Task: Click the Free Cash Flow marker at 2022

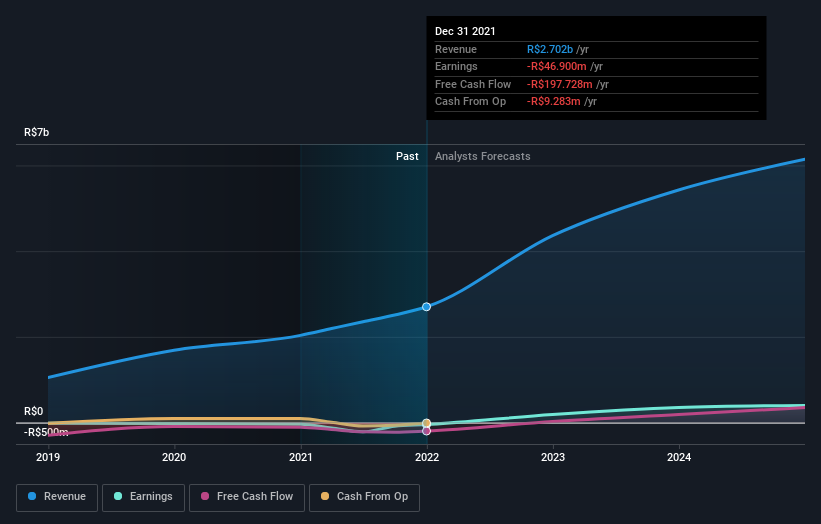Action: (427, 431)
